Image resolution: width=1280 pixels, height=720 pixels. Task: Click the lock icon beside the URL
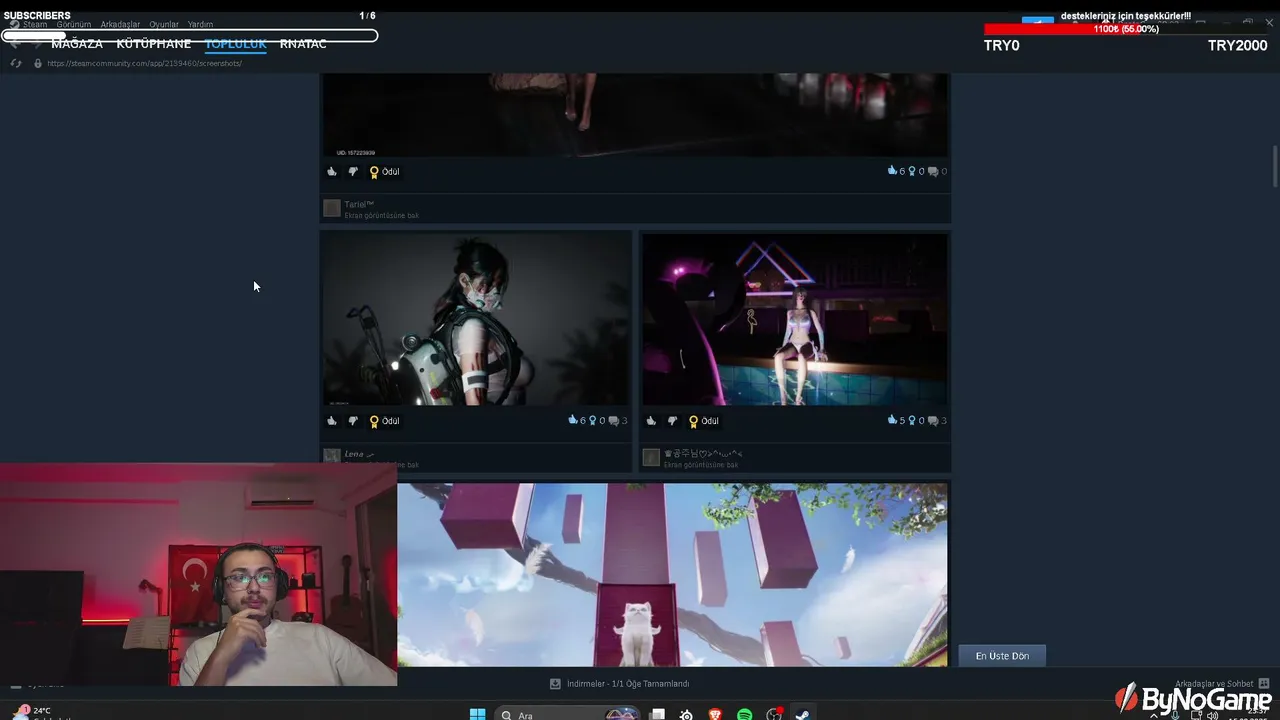click(x=38, y=63)
